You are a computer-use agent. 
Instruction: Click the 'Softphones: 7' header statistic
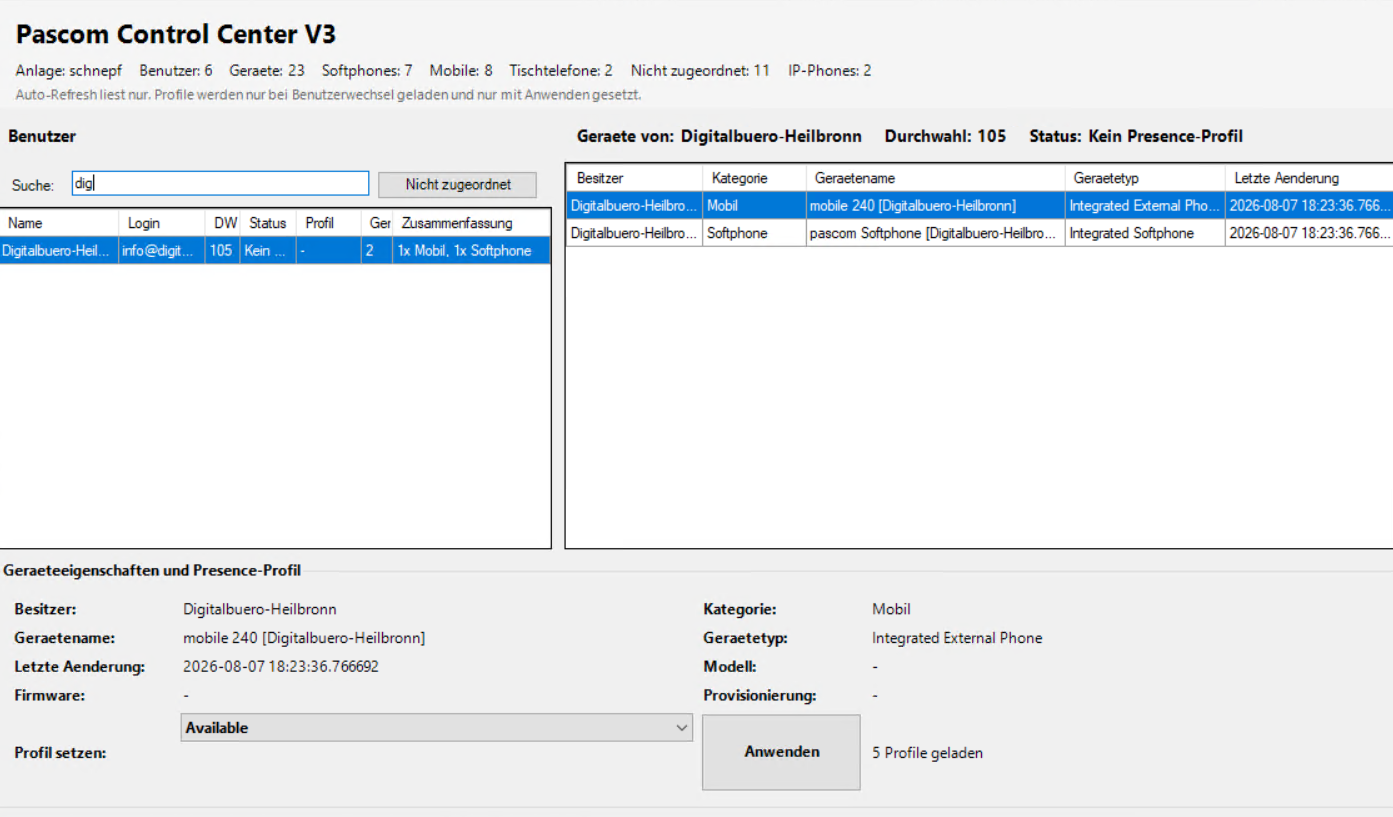[x=367, y=71]
